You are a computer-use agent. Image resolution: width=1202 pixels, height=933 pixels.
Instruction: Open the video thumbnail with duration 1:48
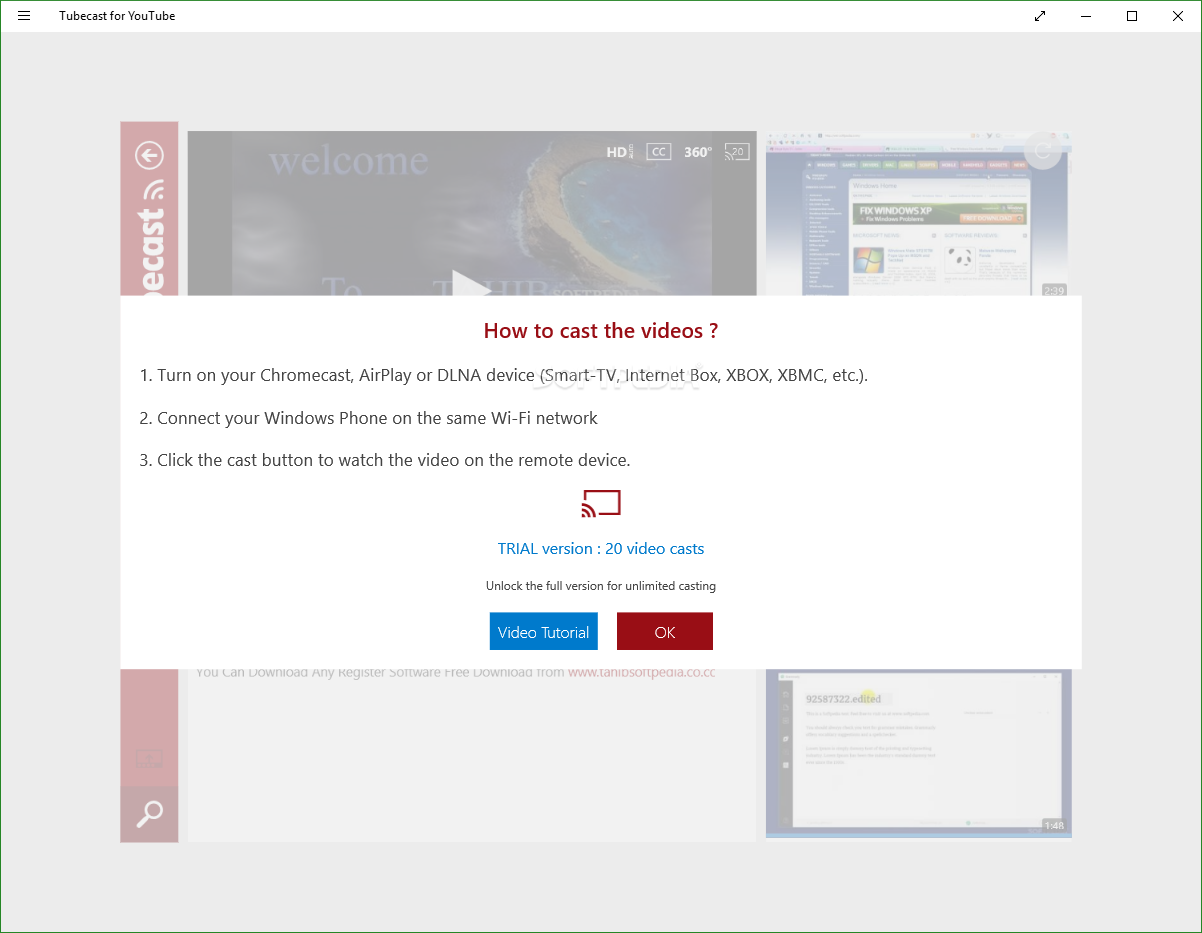pyautogui.click(x=918, y=753)
